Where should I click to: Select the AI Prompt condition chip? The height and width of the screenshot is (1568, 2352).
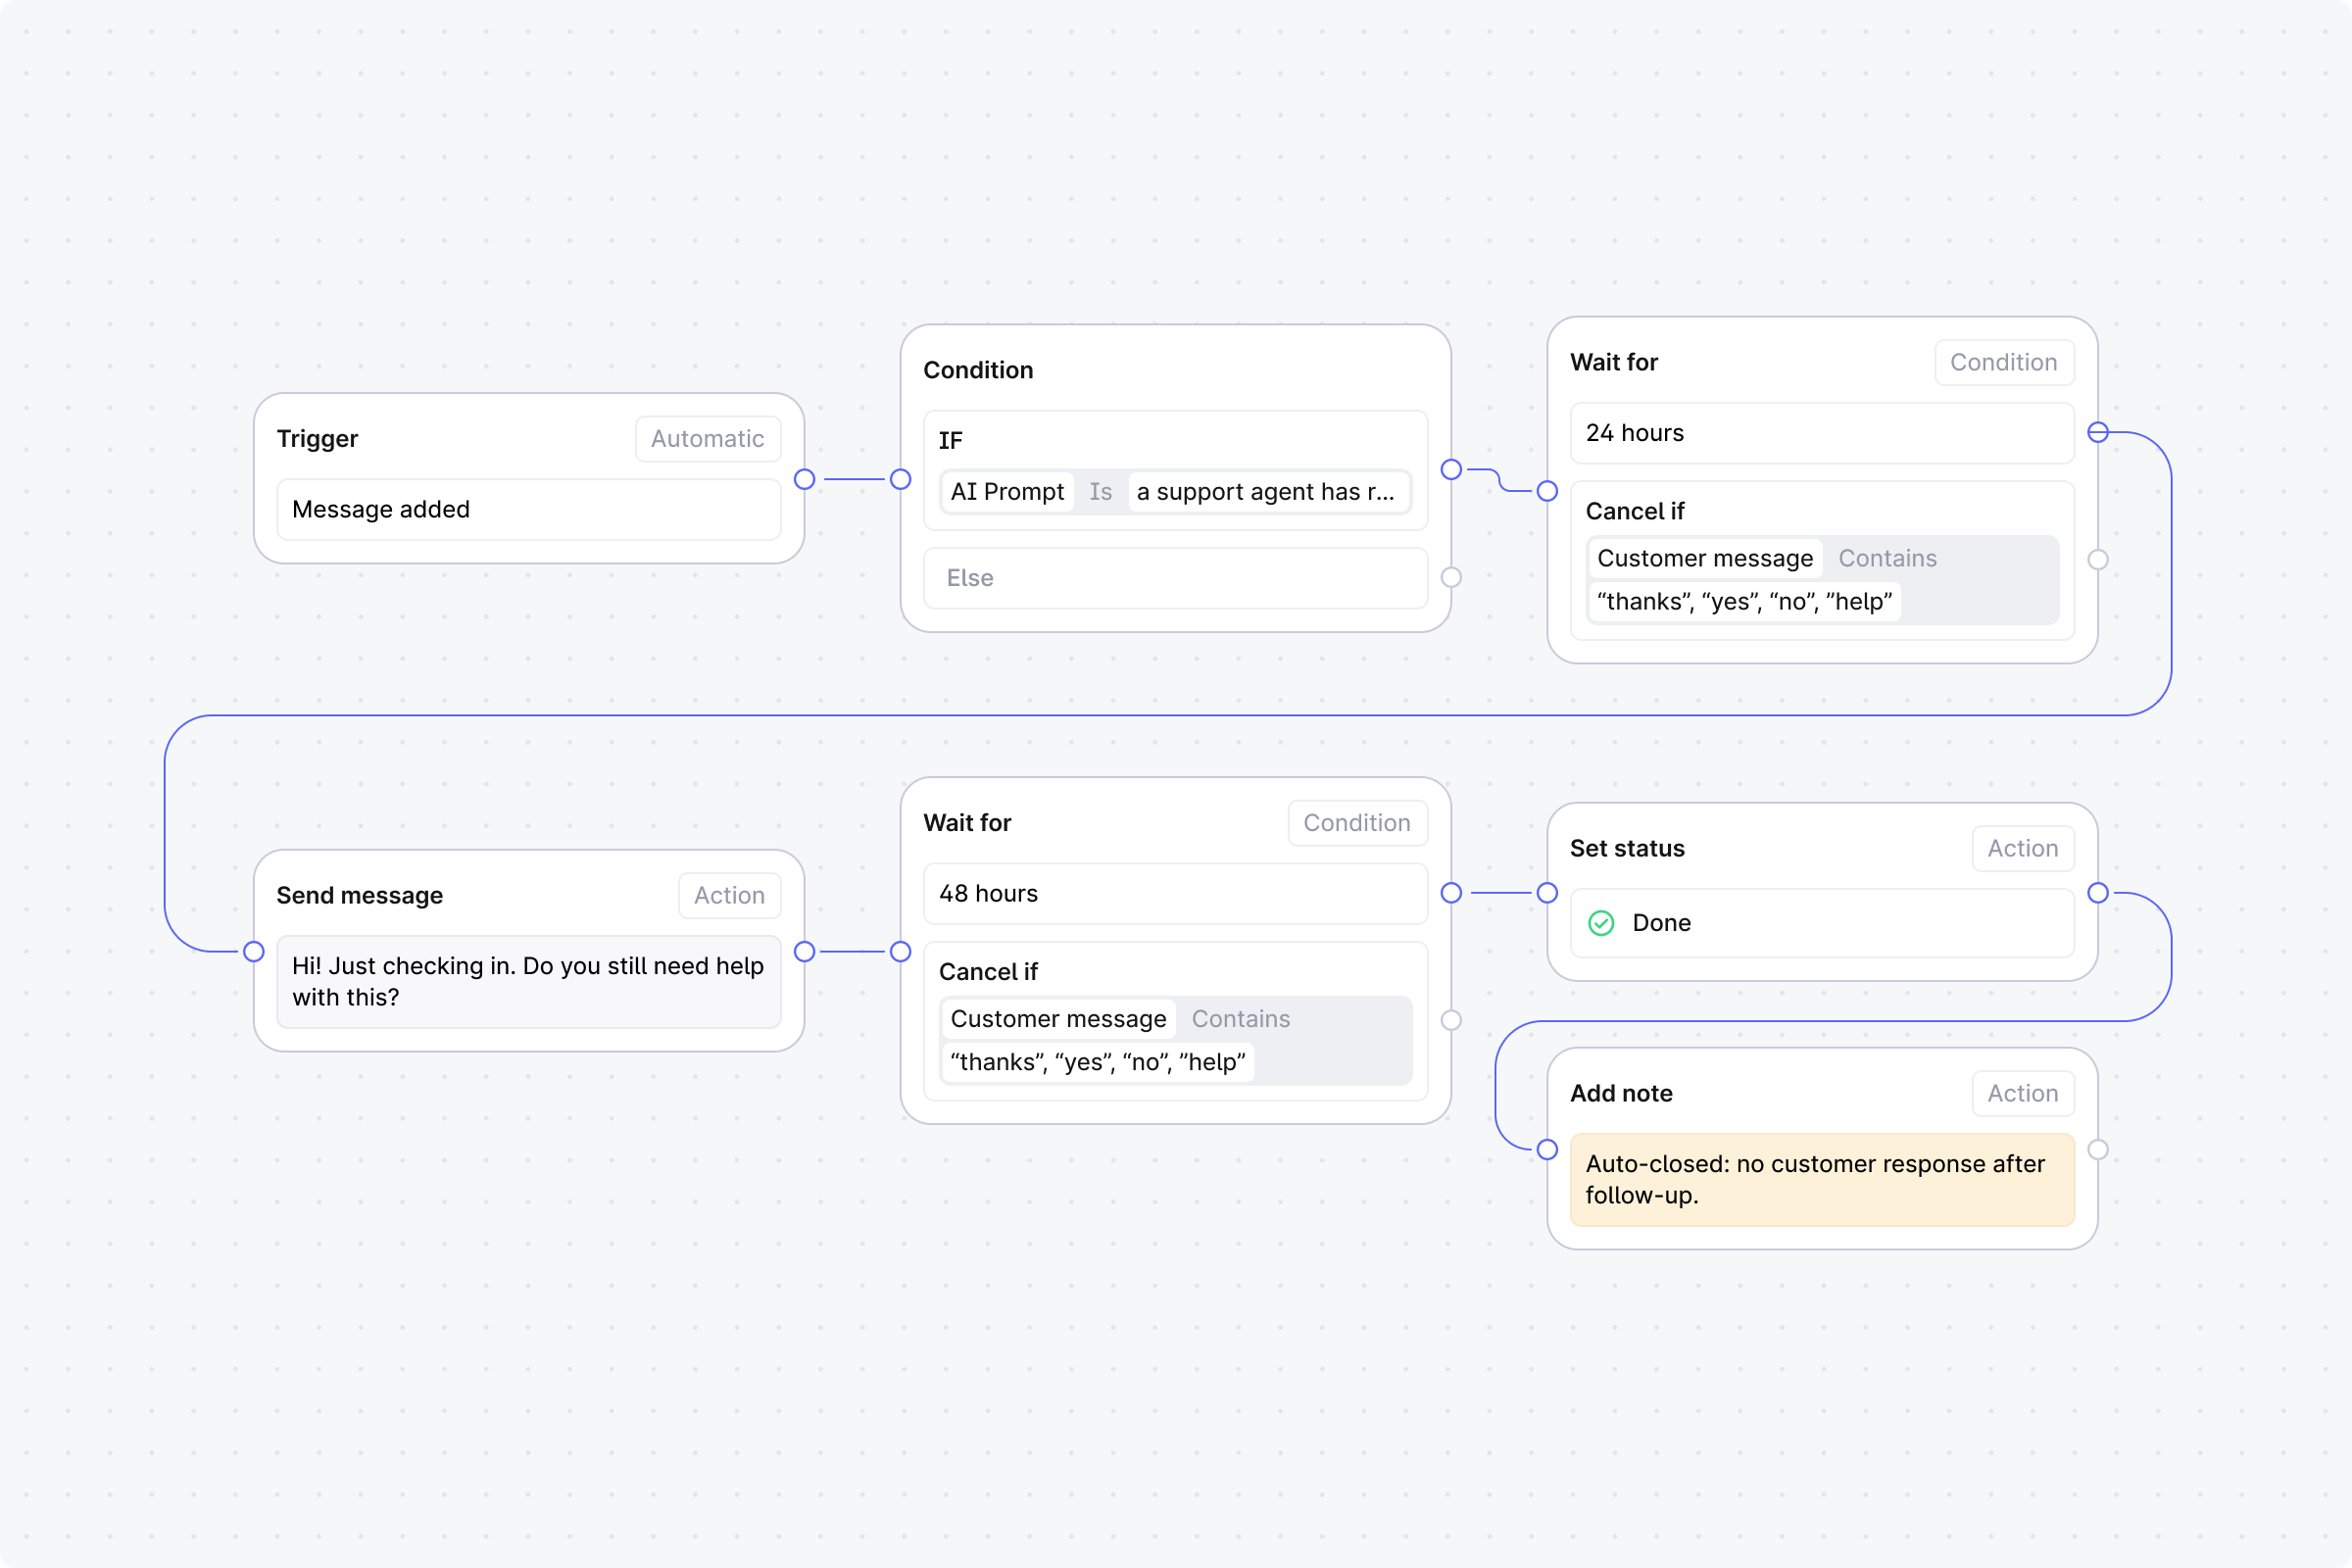pos(1007,492)
